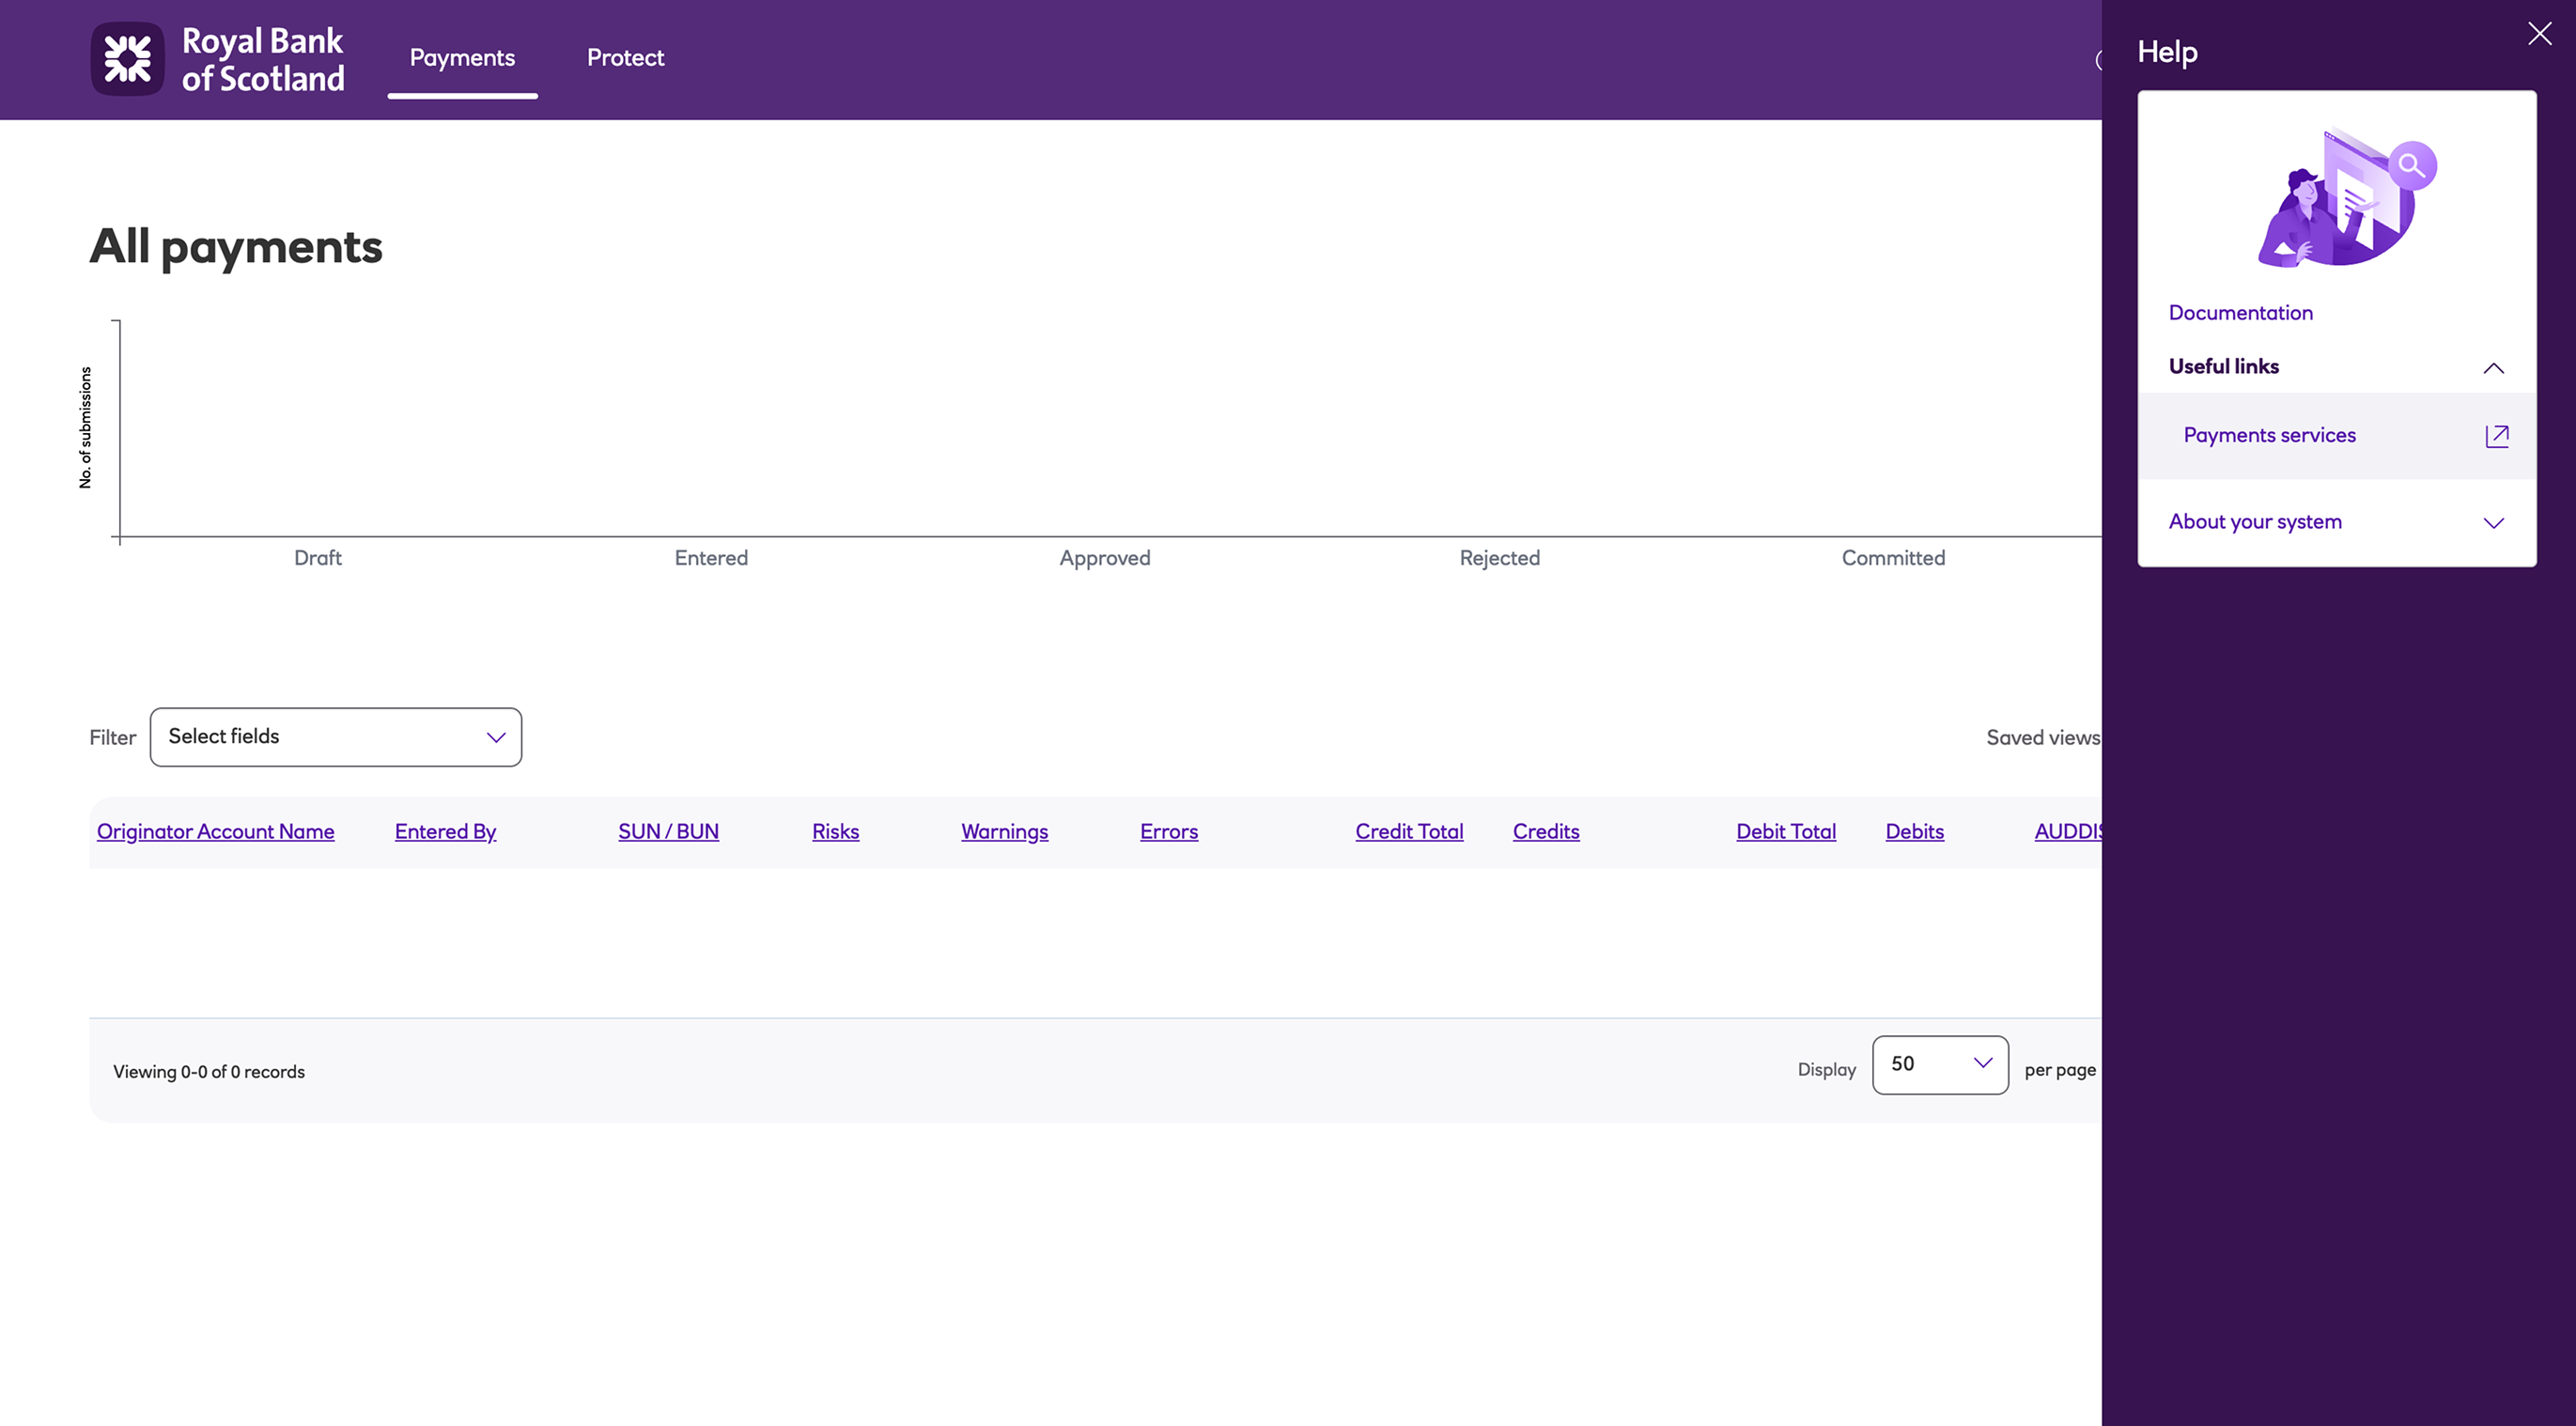2576x1426 pixels.
Task: Click the external link icon beside Payments services
Action: 2496,436
